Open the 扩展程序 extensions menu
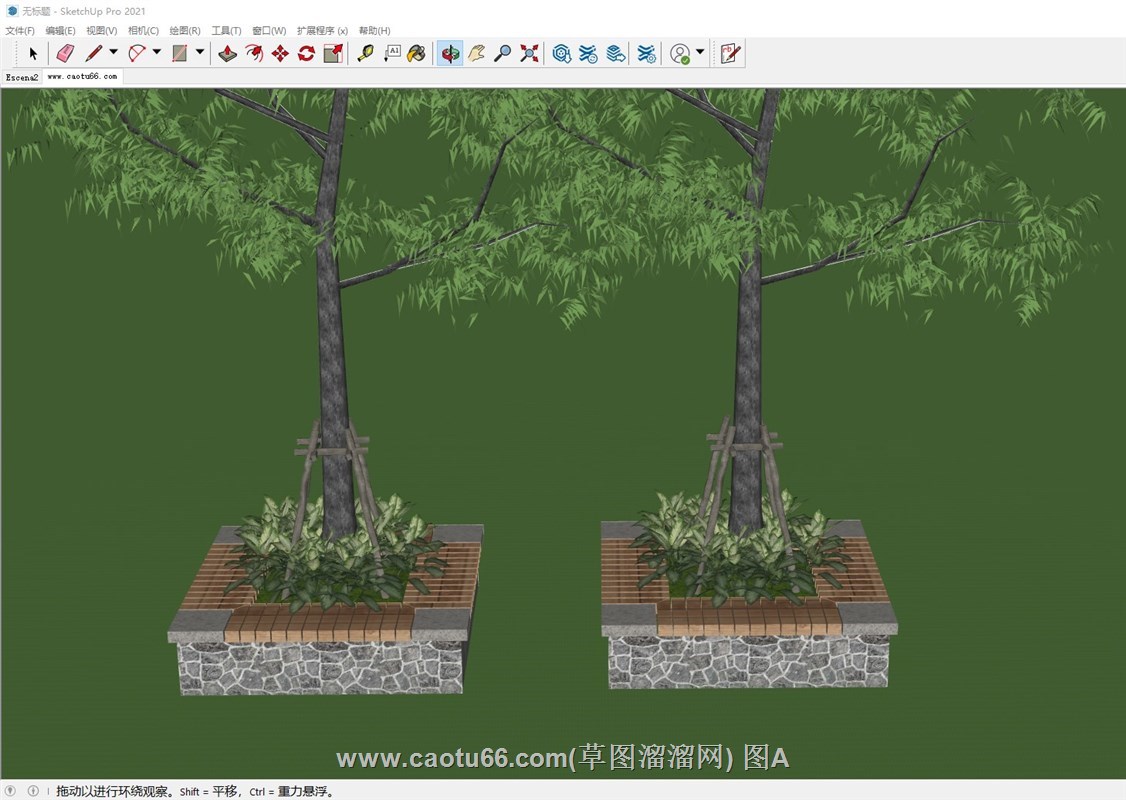Viewport: 1126px width, 800px height. point(322,31)
